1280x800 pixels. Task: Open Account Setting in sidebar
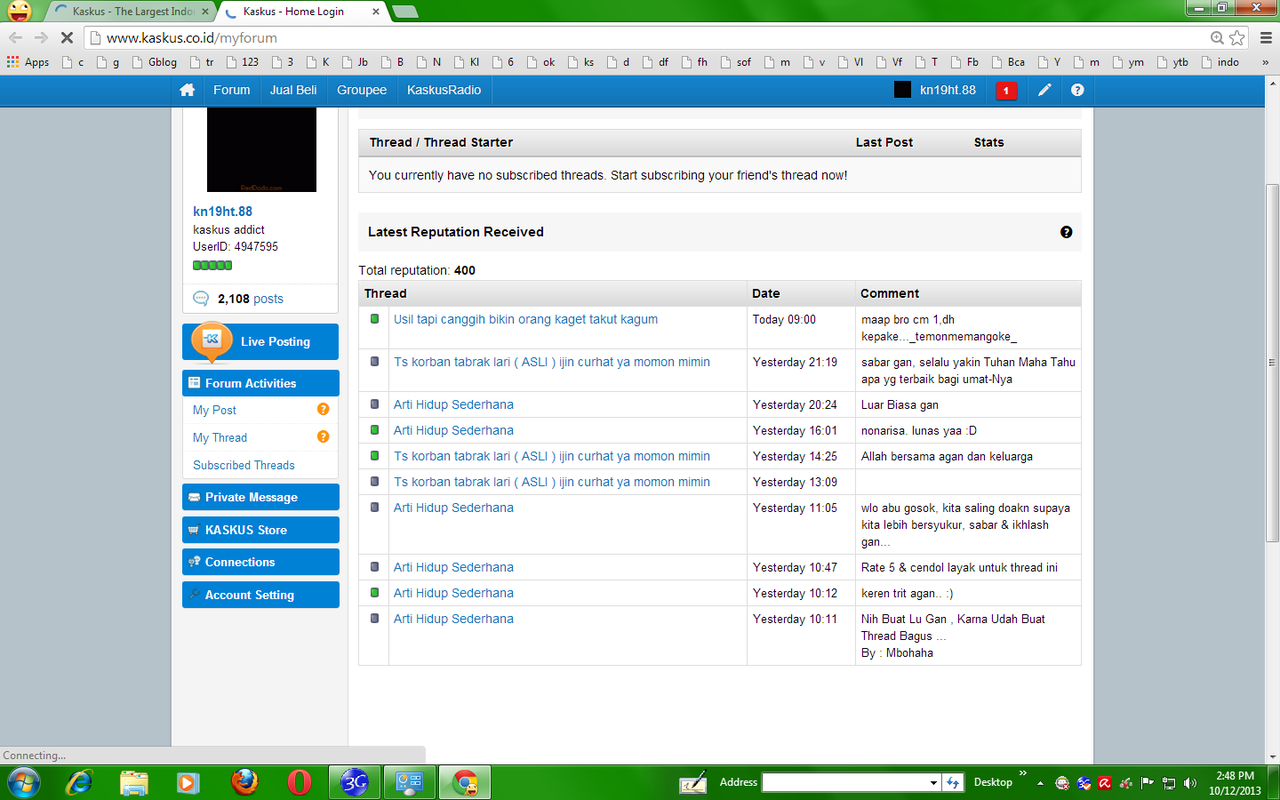point(260,595)
